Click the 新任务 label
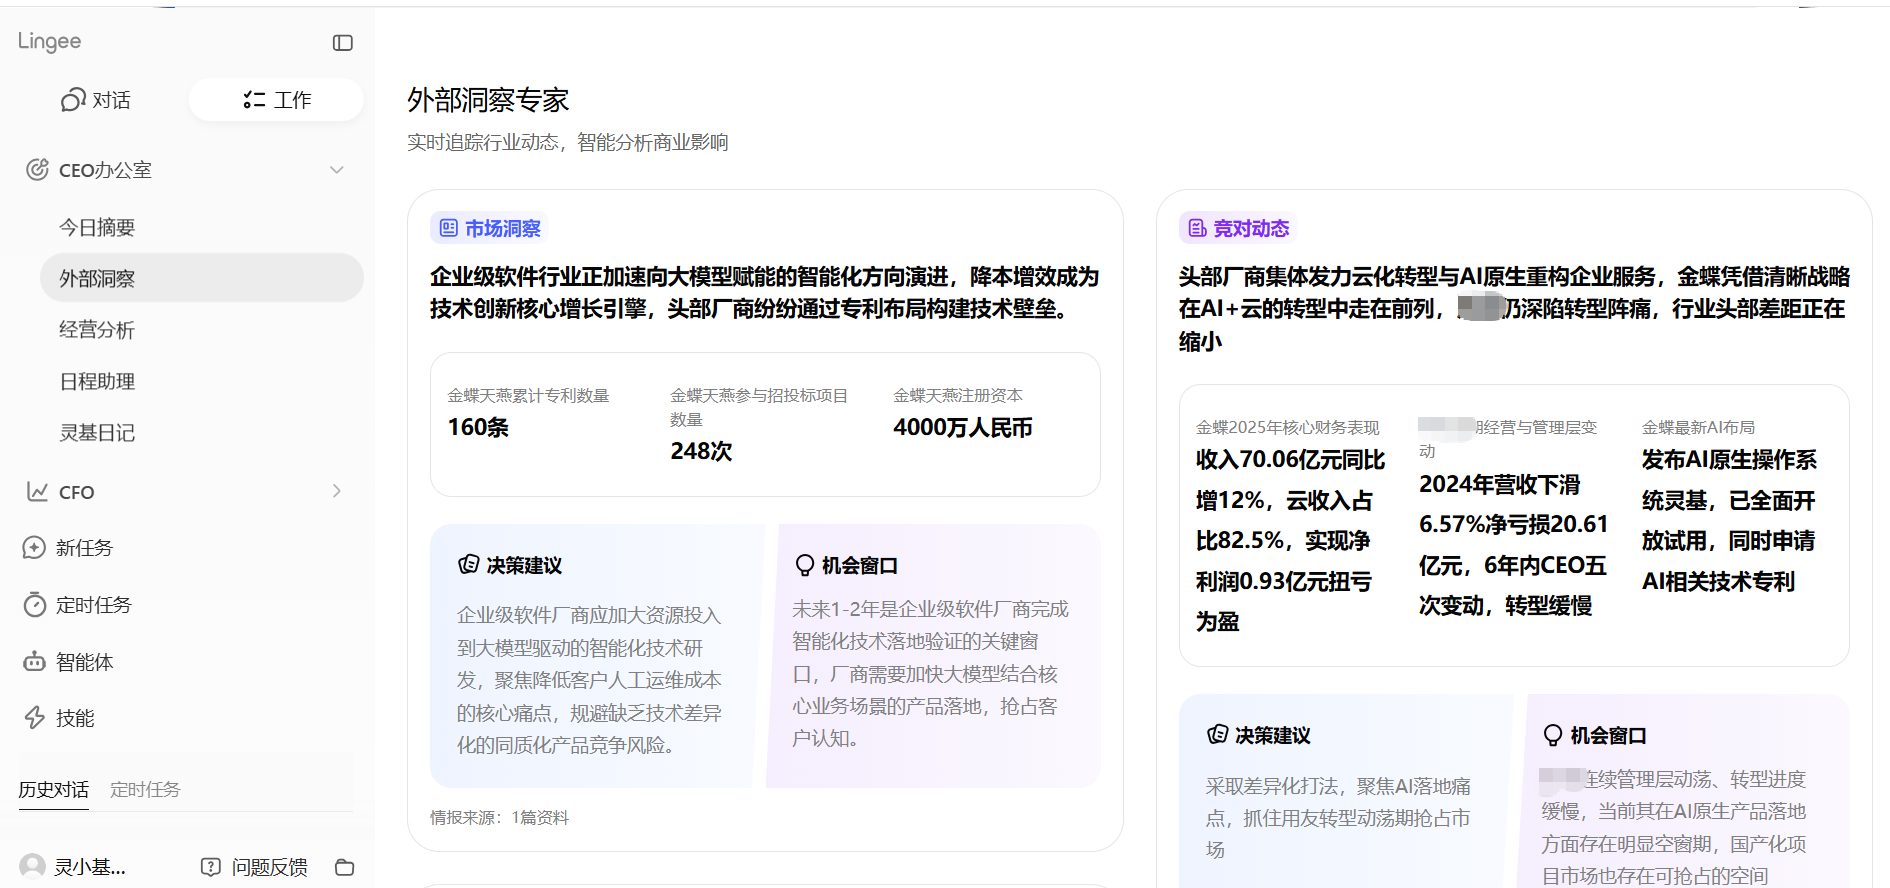This screenshot has width=1890, height=888. coord(85,548)
